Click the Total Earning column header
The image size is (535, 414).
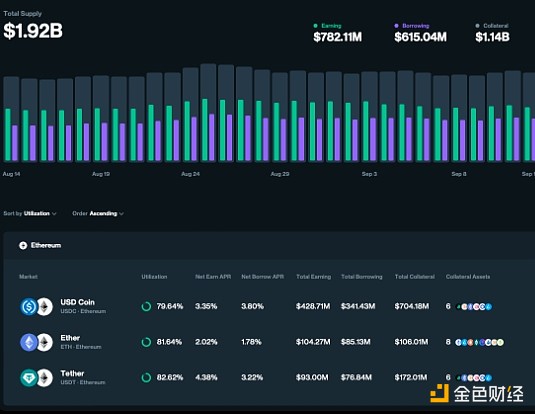313,277
